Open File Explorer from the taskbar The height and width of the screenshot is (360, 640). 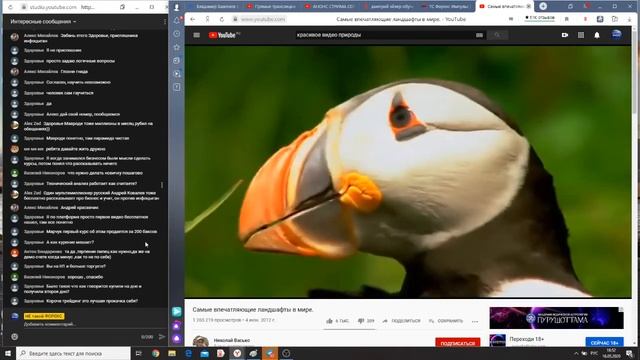pyautogui.click(x=172, y=353)
